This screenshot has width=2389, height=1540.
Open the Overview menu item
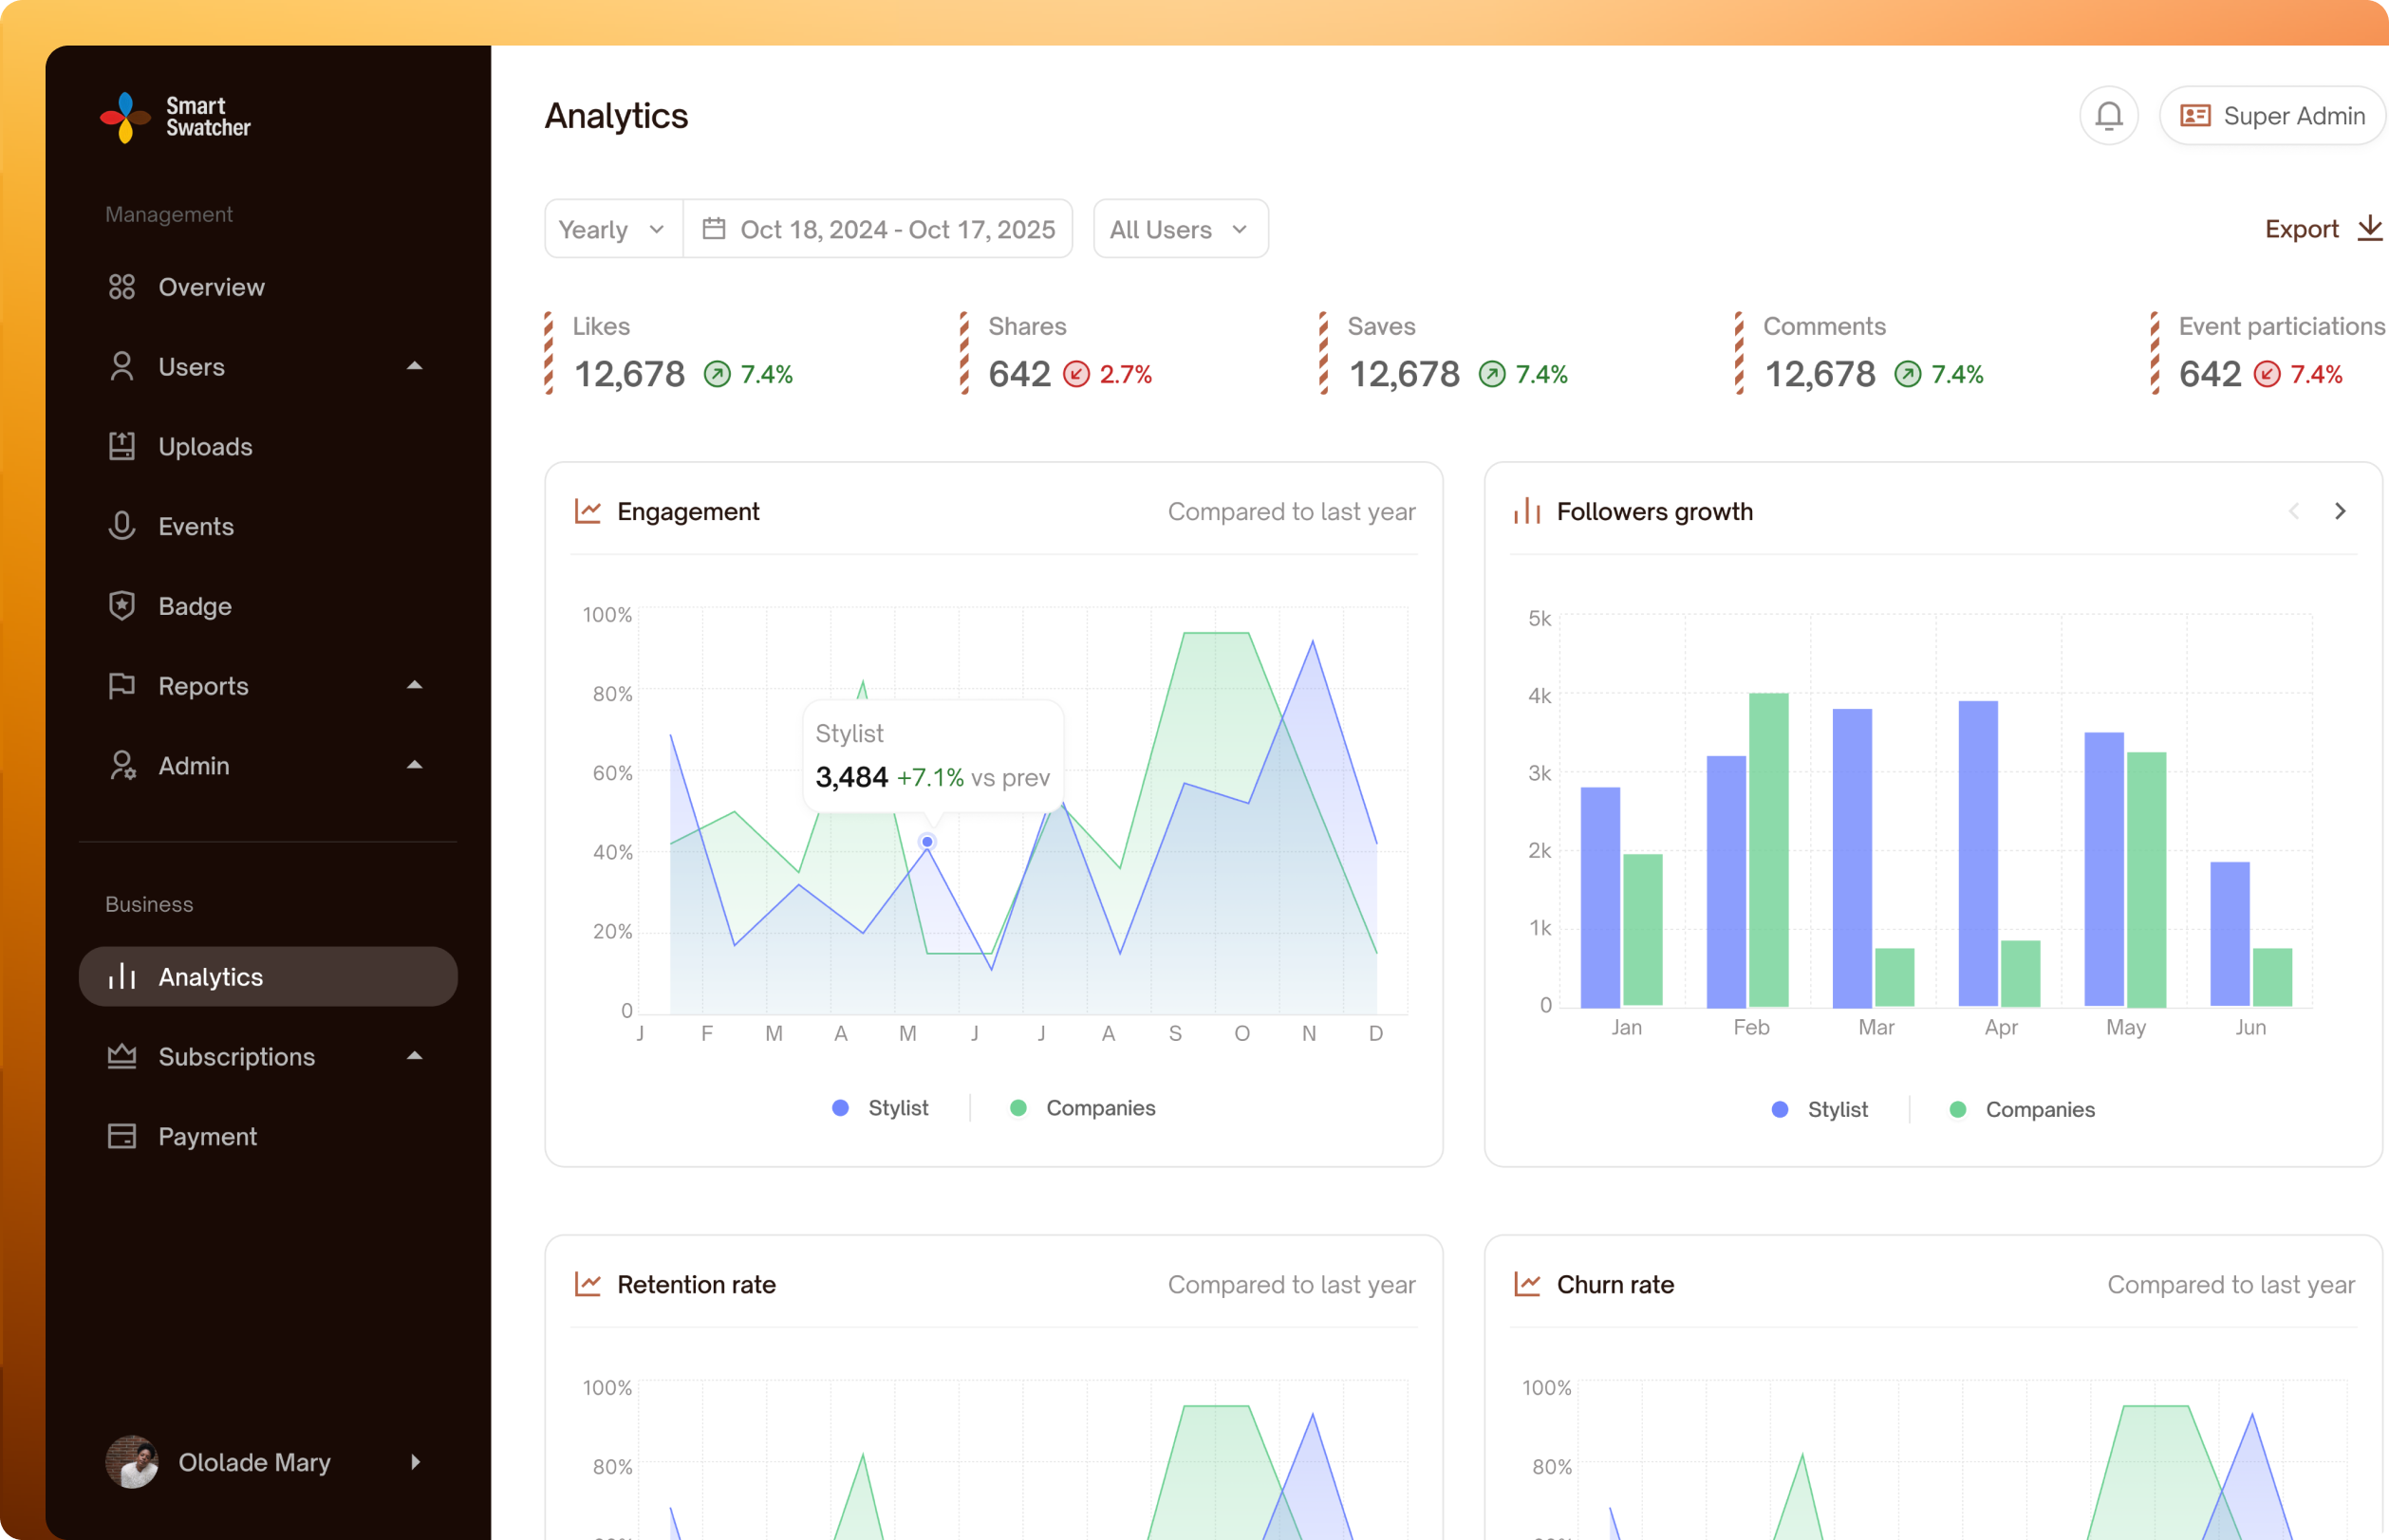coord(211,287)
